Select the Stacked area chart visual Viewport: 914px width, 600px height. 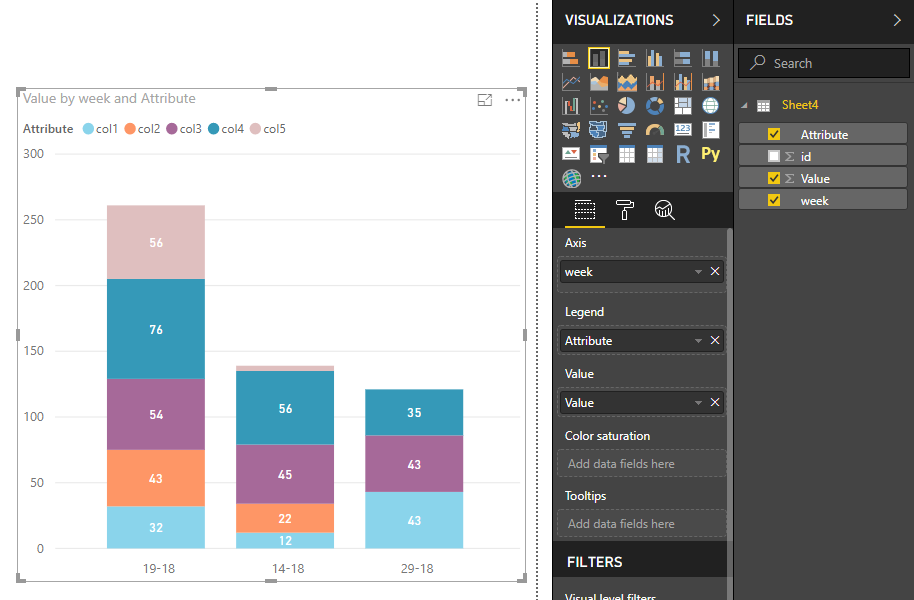pos(627,82)
